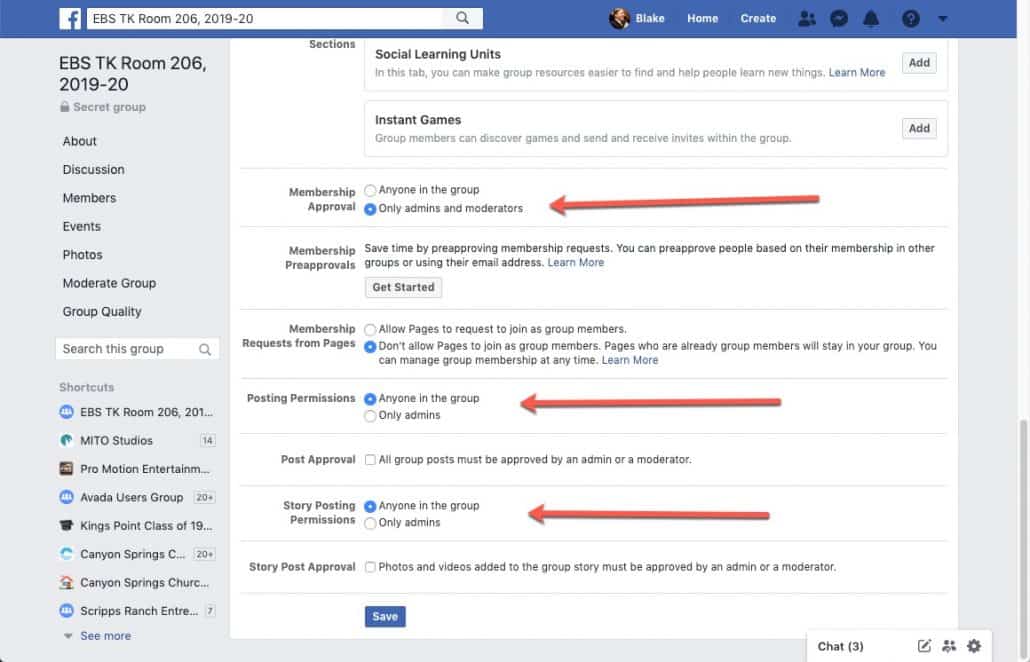
Task: Expand See more in the left sidebar
Action: (x=104, y=635)
